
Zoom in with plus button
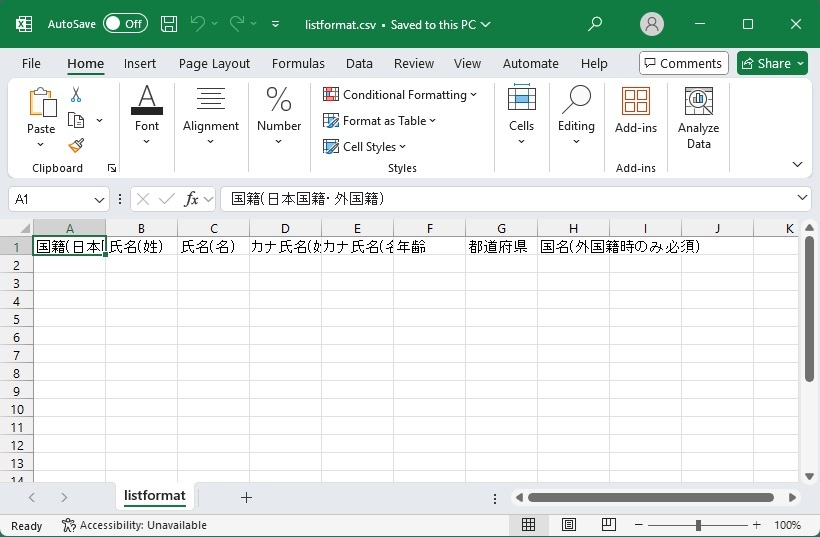coord(756,524)
